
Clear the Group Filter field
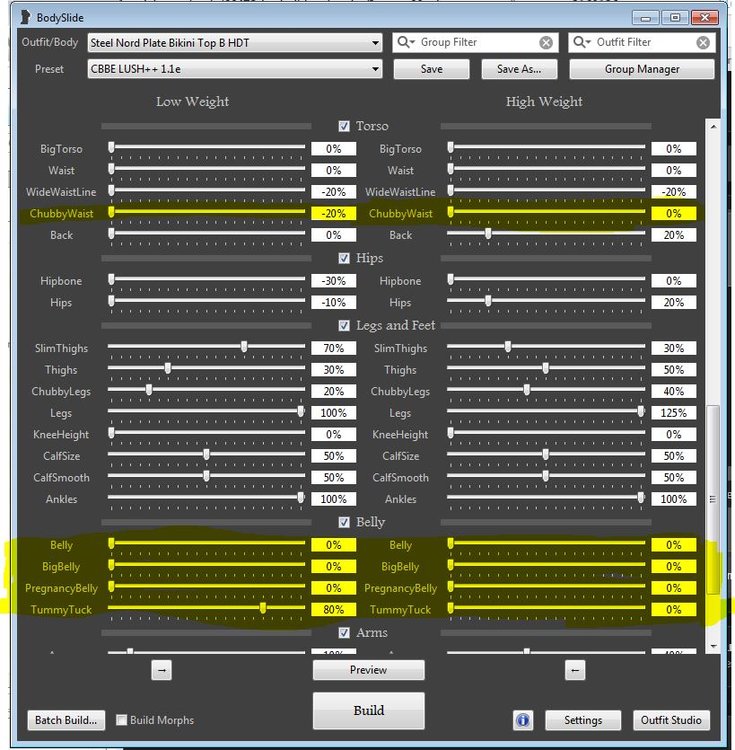tap(546, 43)
